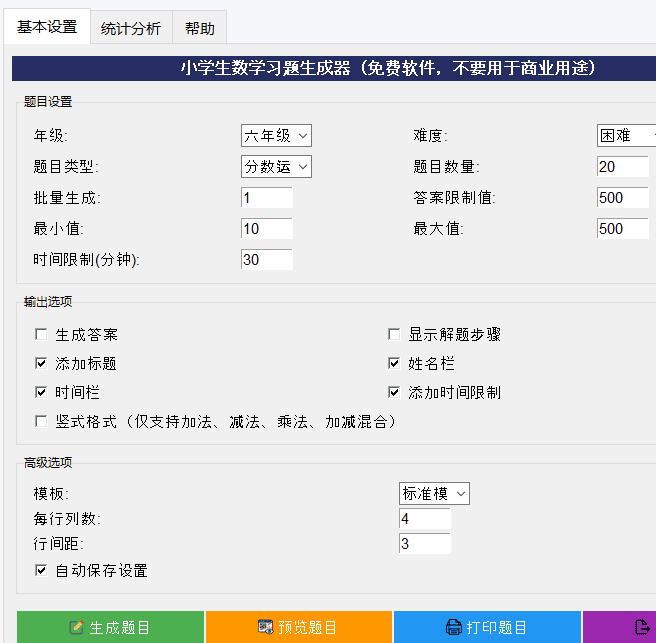The height and width of the screenshot is (643, 656).
Task: Enable 竖式格式 vertical format checkbox
Action: (41, 422)
